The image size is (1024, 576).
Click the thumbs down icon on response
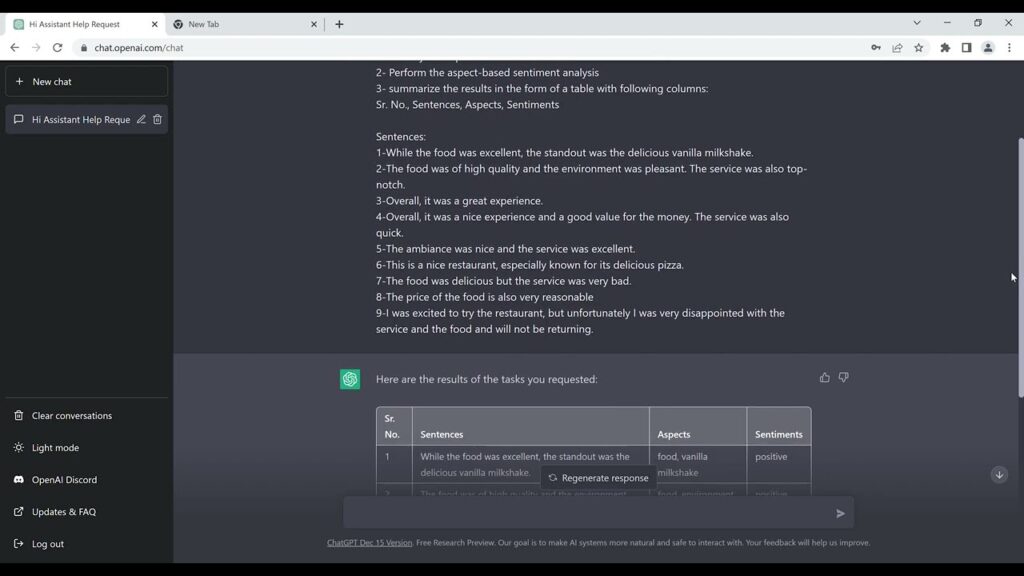click(x=843, y=378)
